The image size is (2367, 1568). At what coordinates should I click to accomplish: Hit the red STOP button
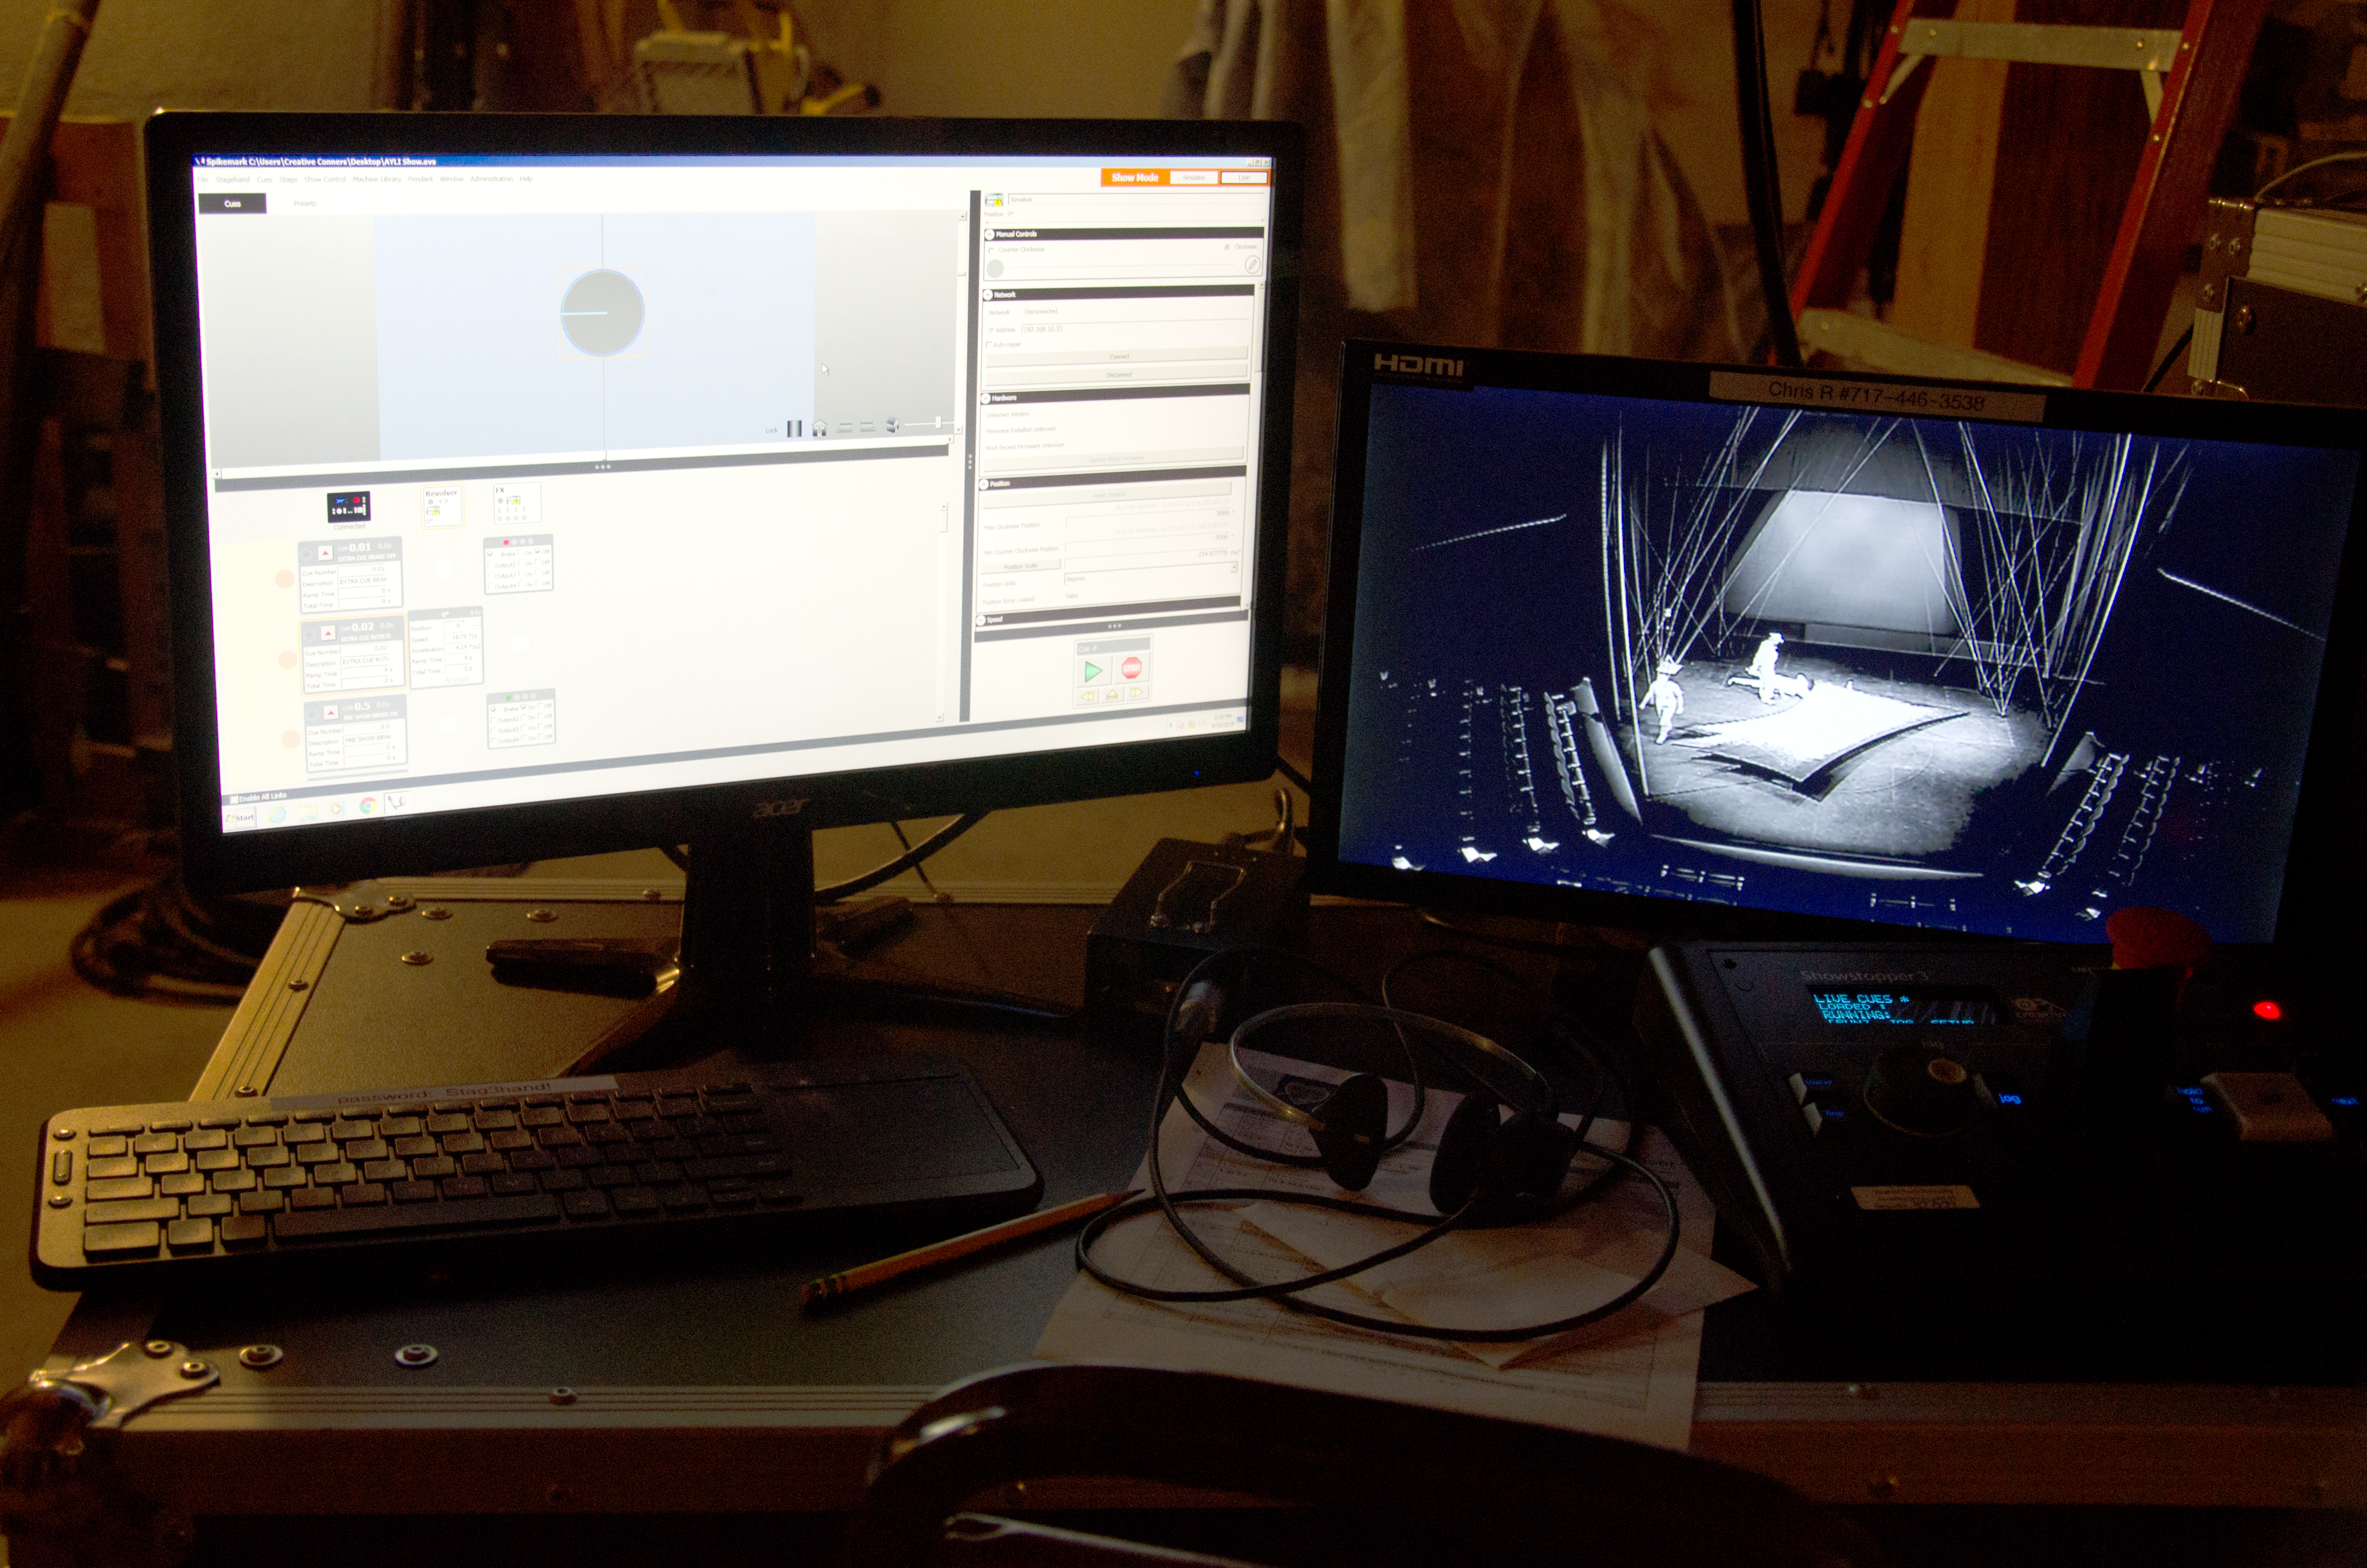(x=1131, y=668)
